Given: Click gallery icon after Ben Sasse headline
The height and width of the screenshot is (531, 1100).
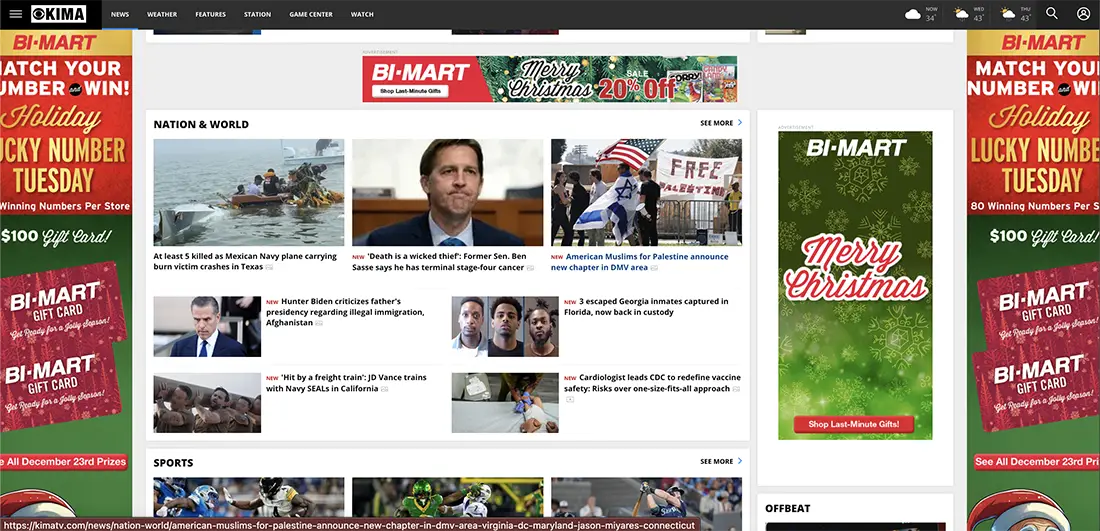Looking at the screenshot, I should [x=530, y=267].
